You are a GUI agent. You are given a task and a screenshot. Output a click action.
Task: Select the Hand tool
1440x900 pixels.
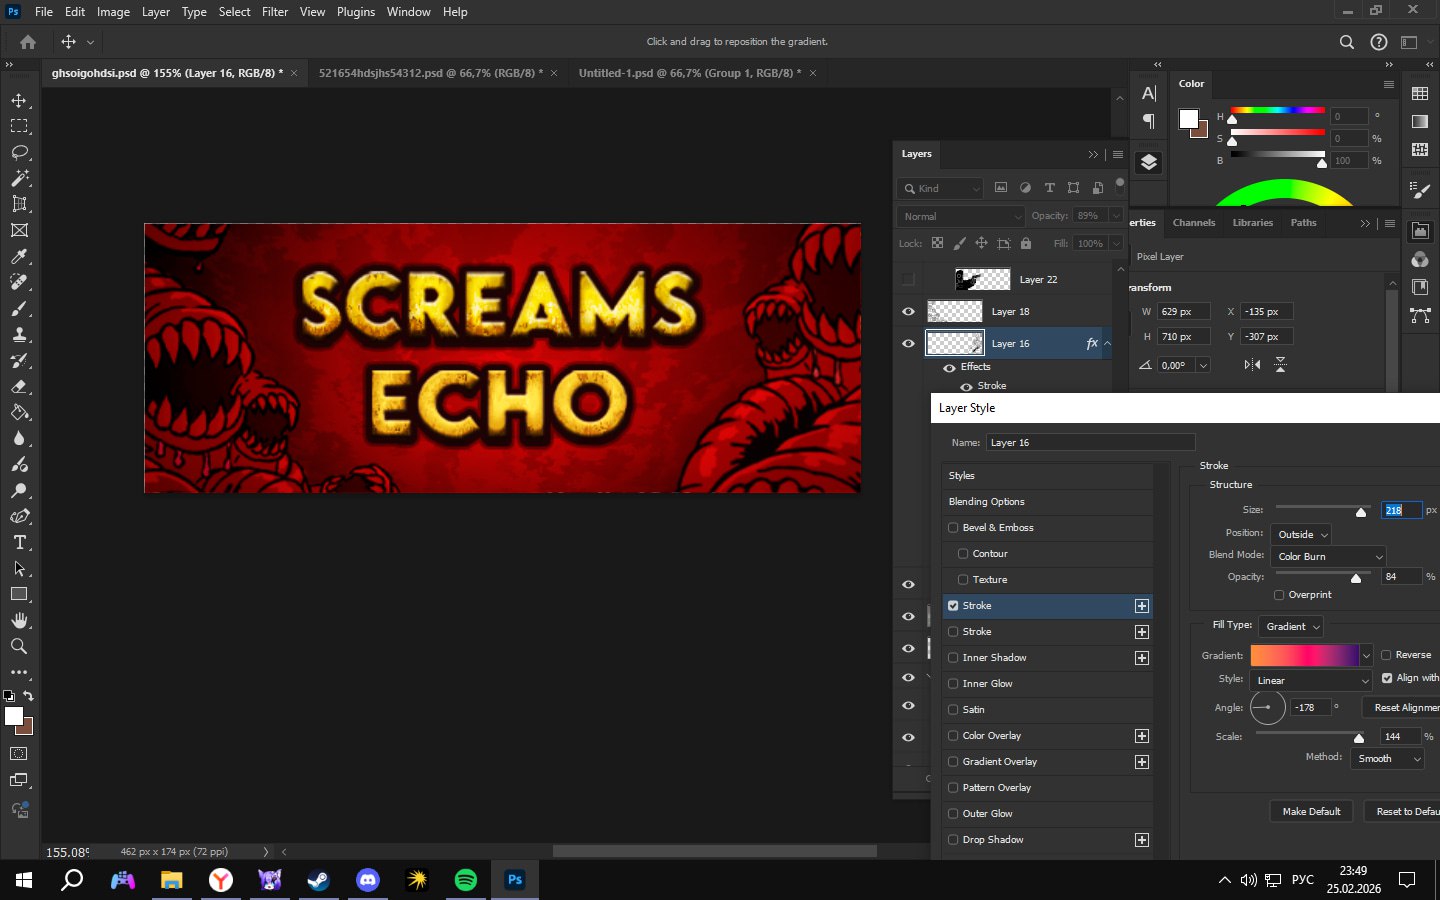19,620
